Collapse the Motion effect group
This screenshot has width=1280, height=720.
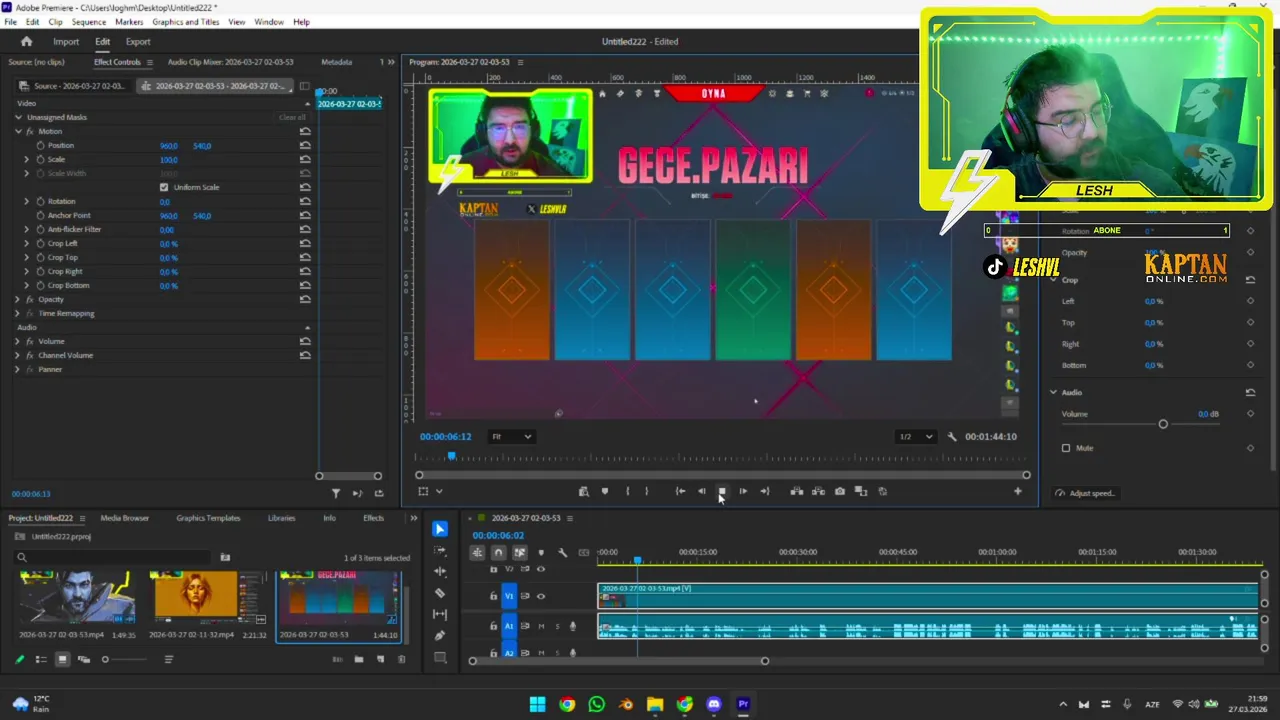[x=18, y=131]
